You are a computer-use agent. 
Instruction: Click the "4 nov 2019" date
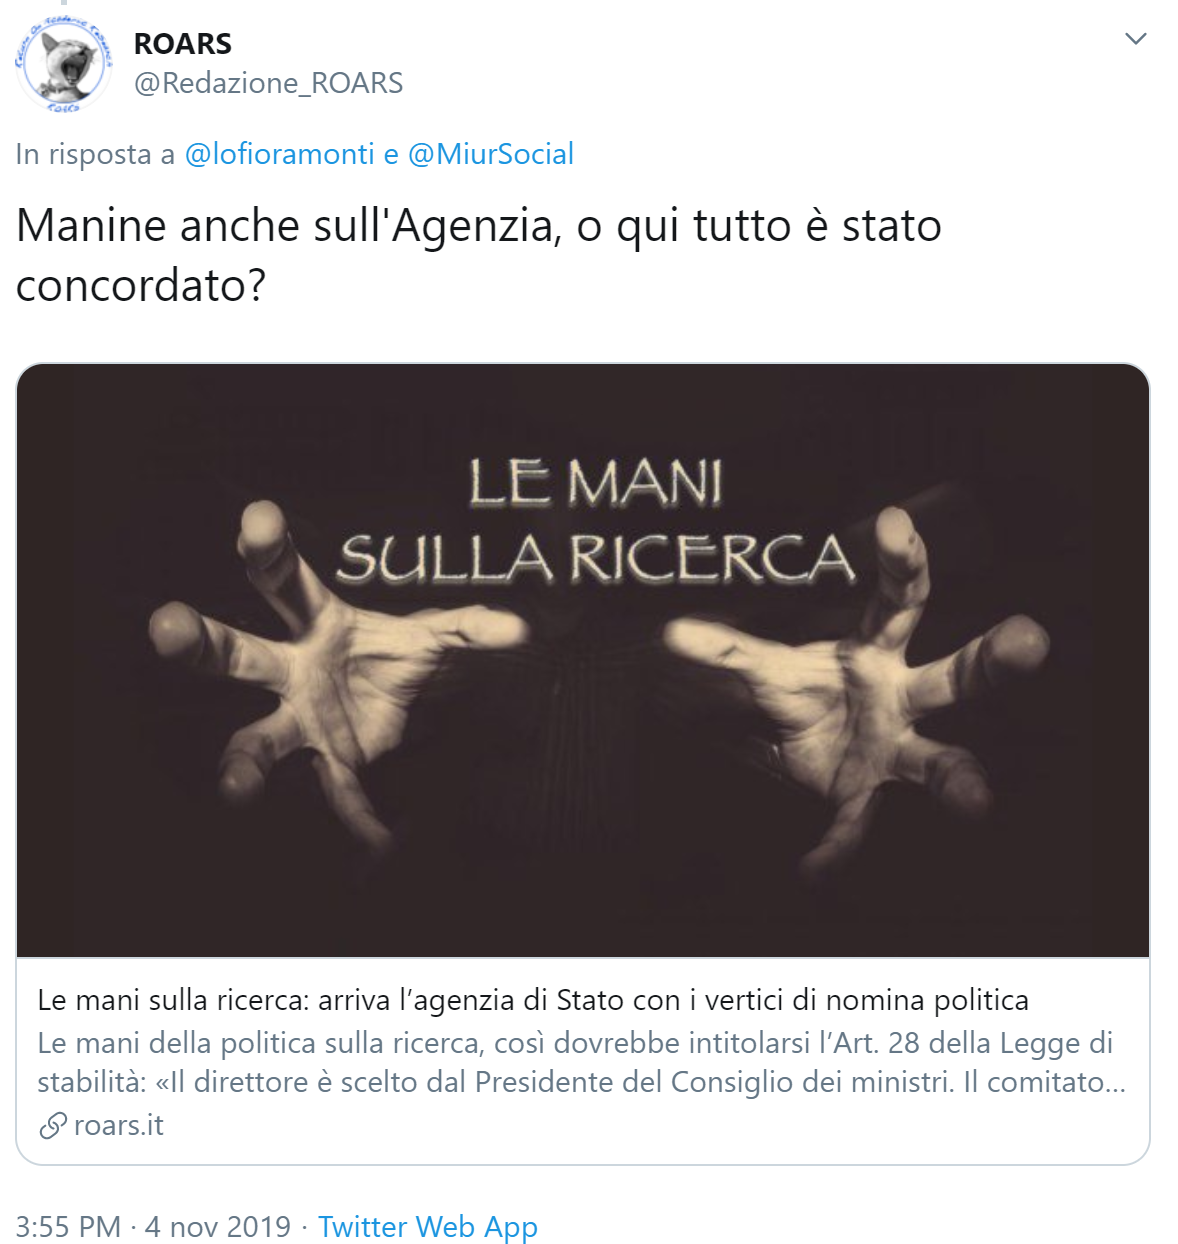click(218, 1227)
